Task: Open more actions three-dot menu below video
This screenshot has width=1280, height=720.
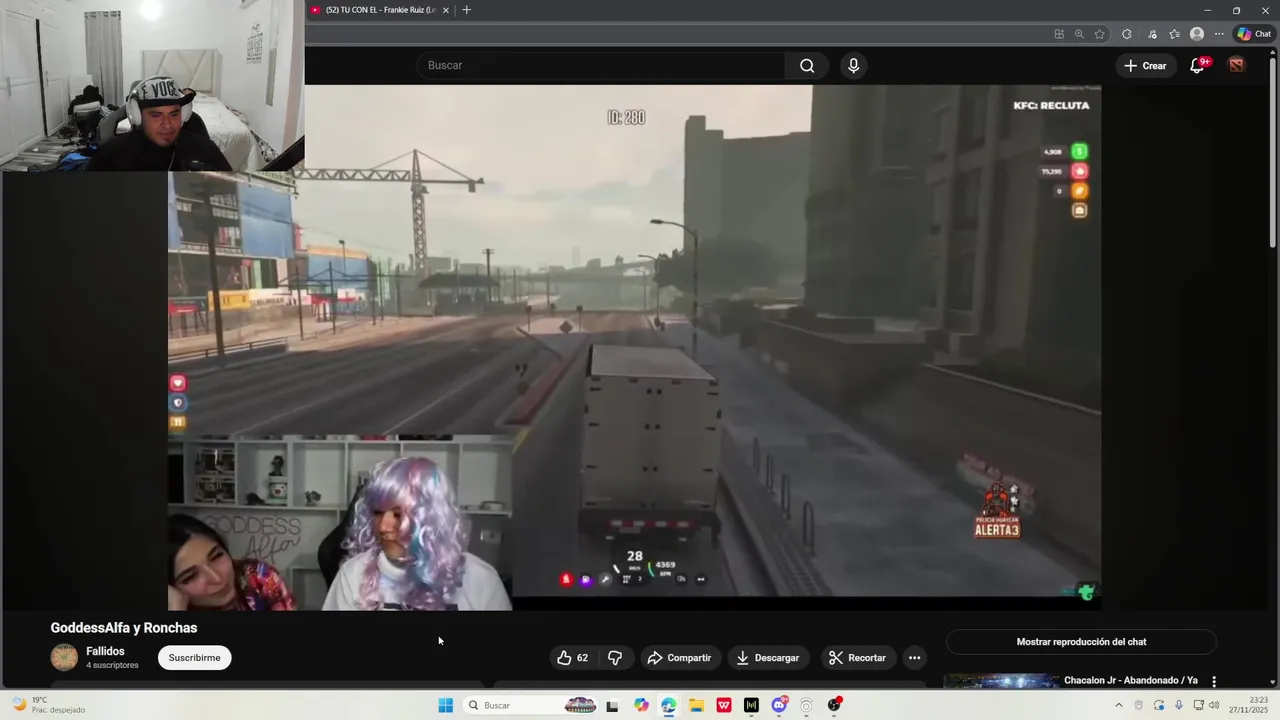Action: (914, 658)
